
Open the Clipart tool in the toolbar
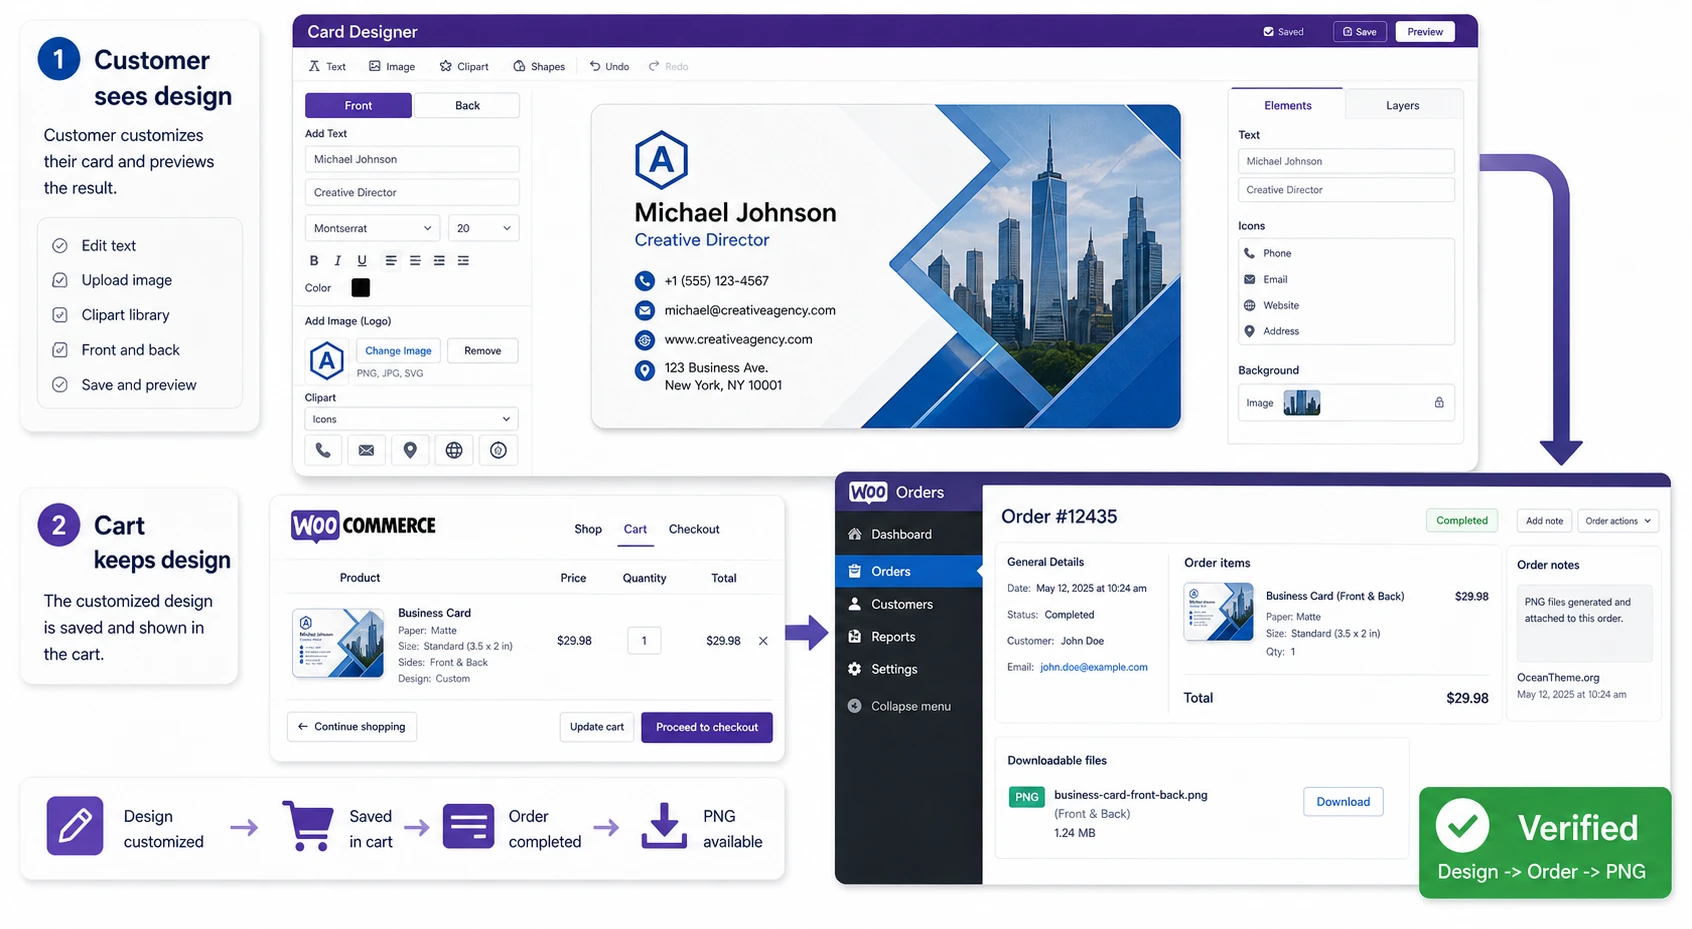[464, 67]
